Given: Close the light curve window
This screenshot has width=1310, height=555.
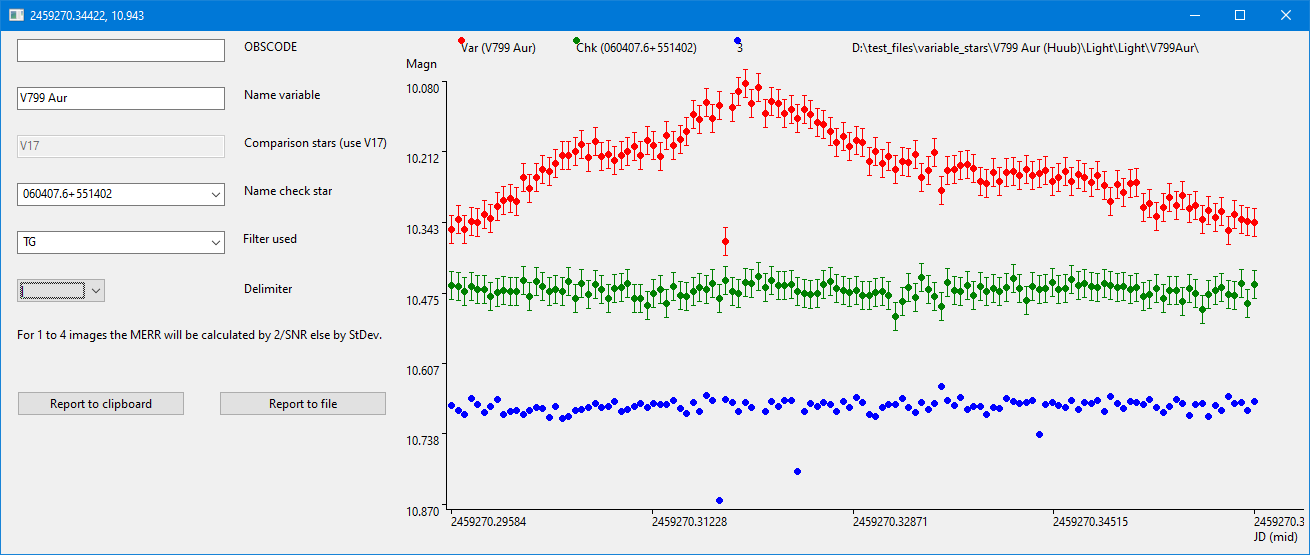Looking at the screenshot, I should 1286,15.
